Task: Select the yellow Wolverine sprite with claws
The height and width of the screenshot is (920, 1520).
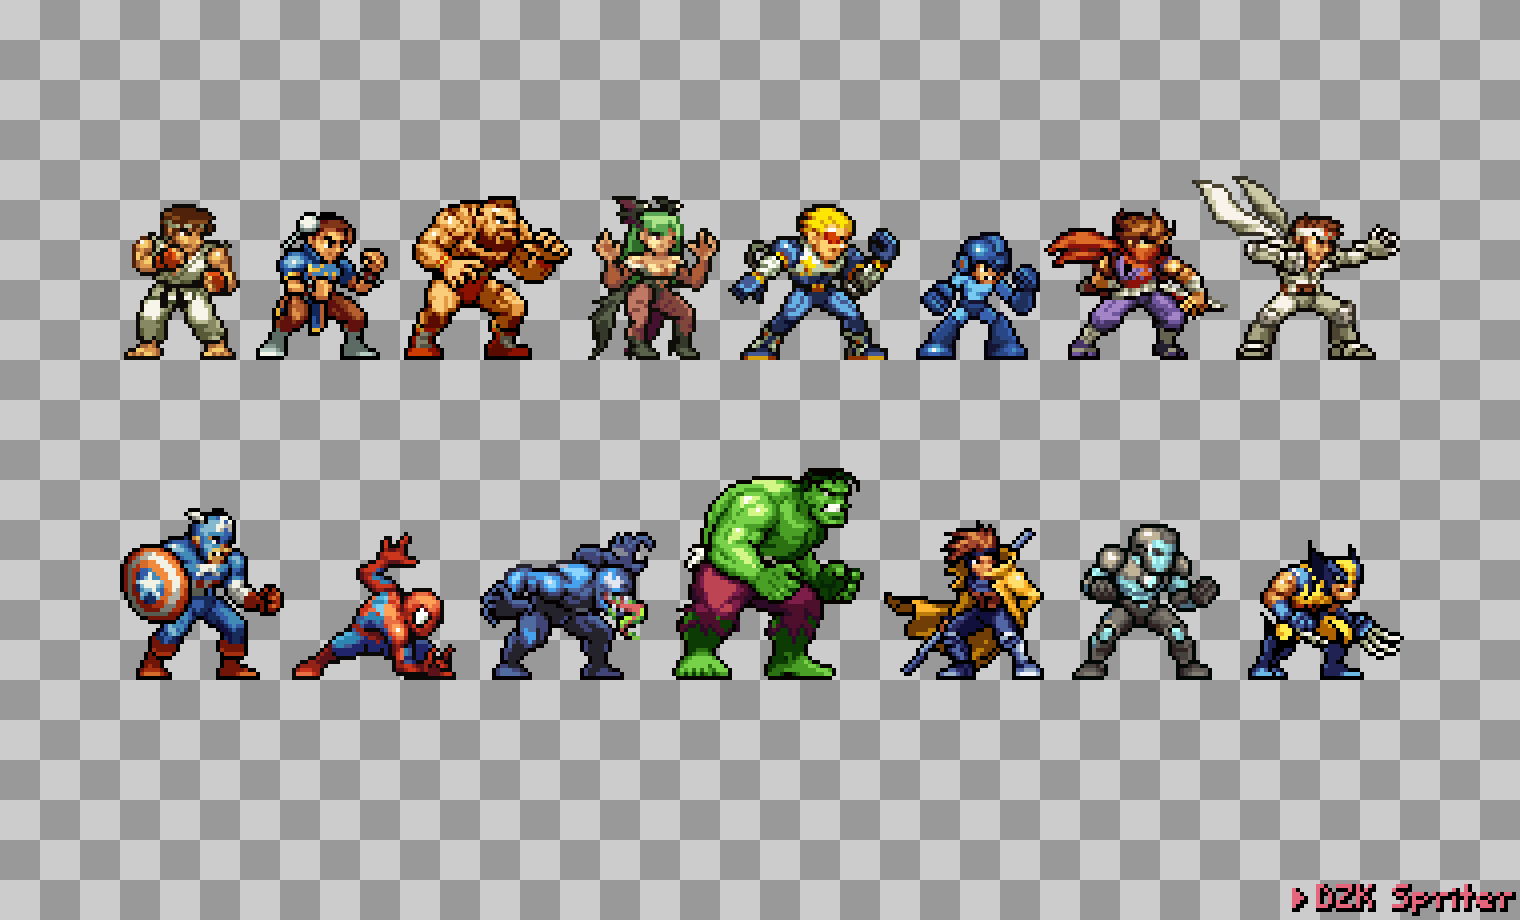Action: point(1325,611)
